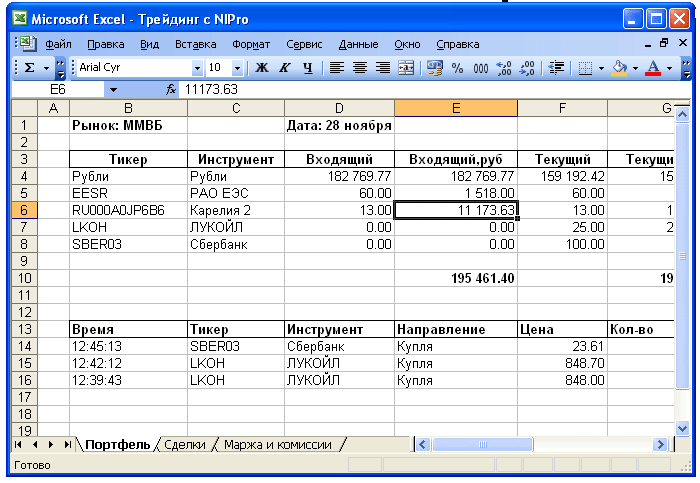Screen dimensions: 700x483
Task: Open the Данные menu
Action: tap(358, 44)
